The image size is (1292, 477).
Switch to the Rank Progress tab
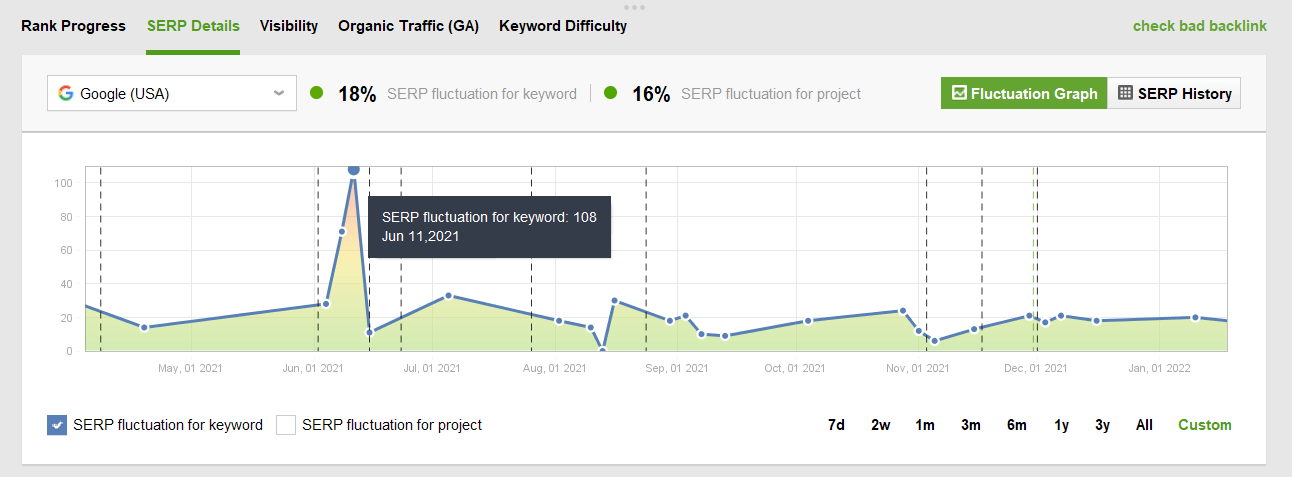coord(73,26)
